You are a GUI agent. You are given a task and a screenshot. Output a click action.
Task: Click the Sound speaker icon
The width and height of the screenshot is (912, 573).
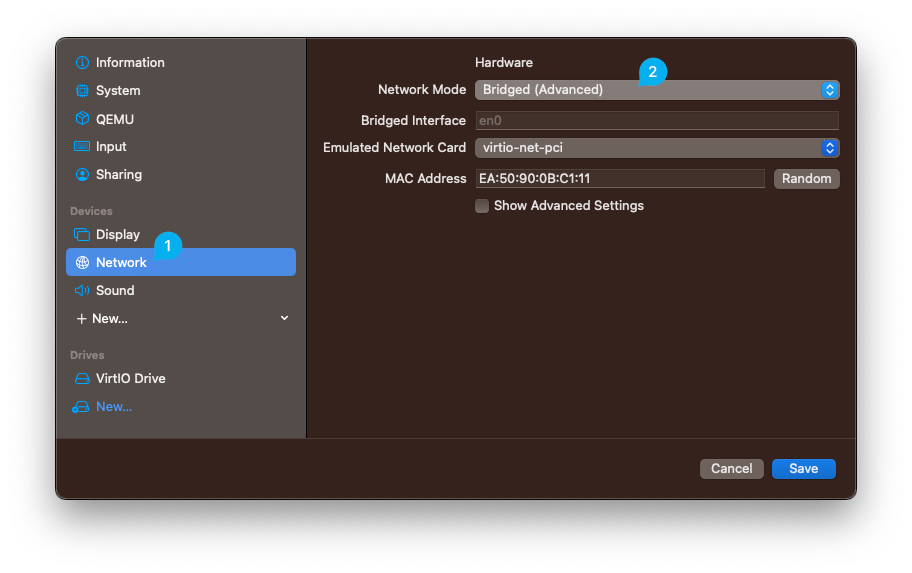pyautogui.click(x=82, y=290)
